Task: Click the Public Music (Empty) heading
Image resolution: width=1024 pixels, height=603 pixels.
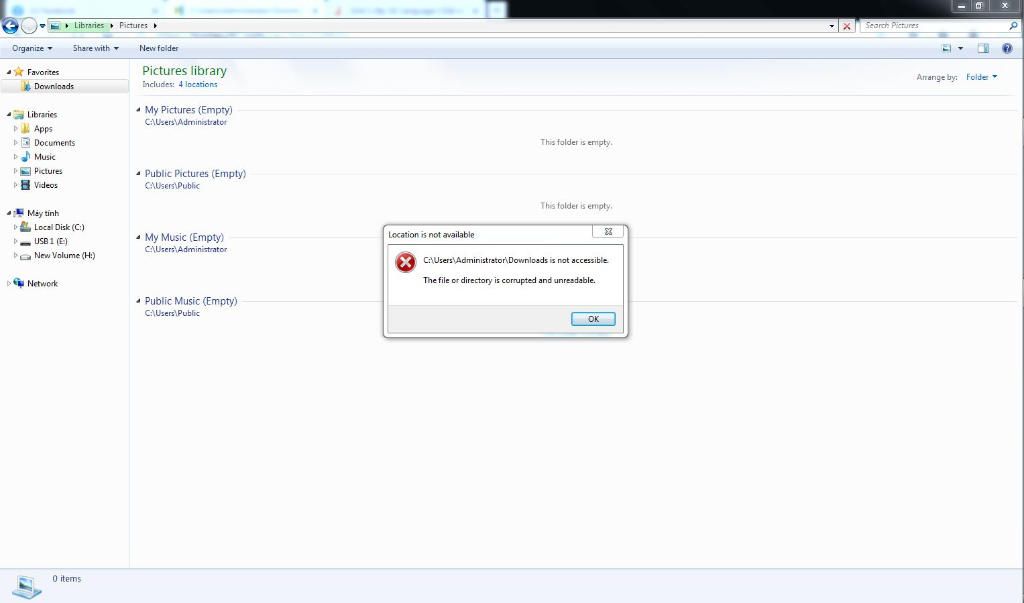Action: [x=191, y=301]
